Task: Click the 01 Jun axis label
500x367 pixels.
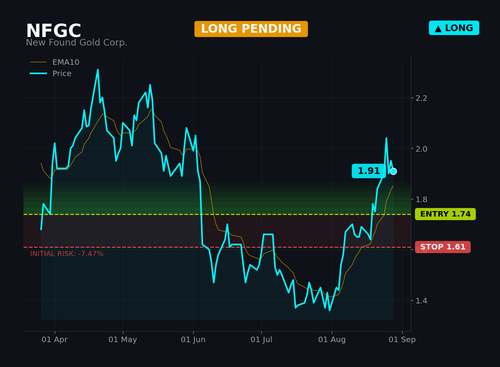Action: tap(193, 340)
